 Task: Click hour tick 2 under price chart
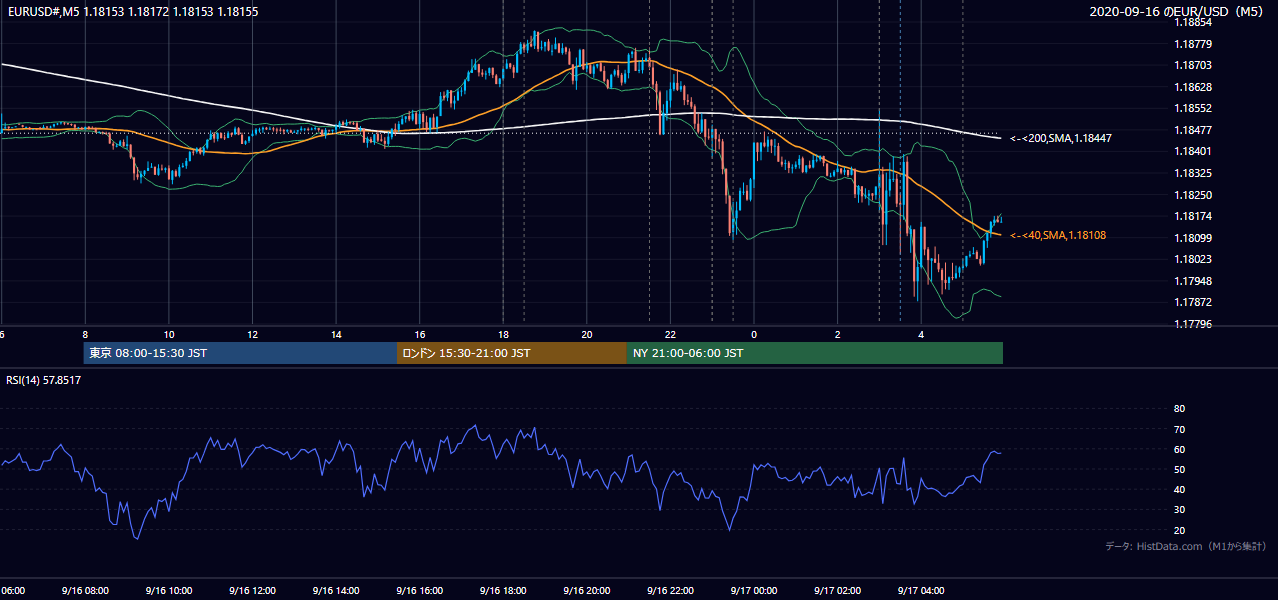pyautogui.click(x=838, y=335)
